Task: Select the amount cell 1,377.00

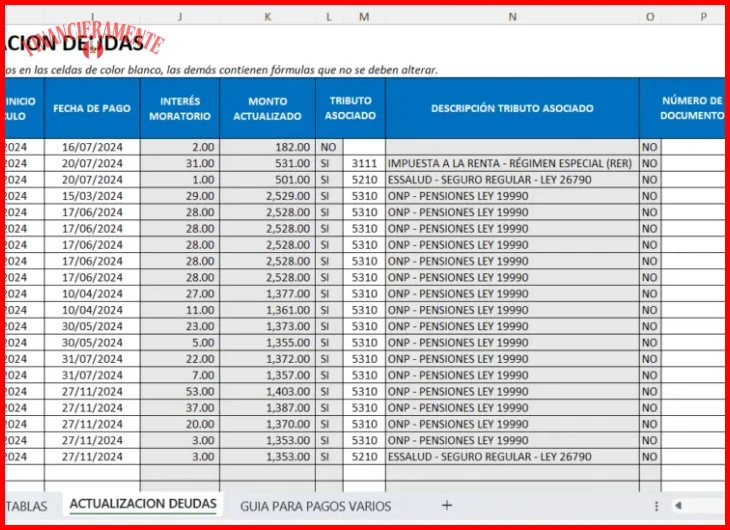Action: coord(267,294)
